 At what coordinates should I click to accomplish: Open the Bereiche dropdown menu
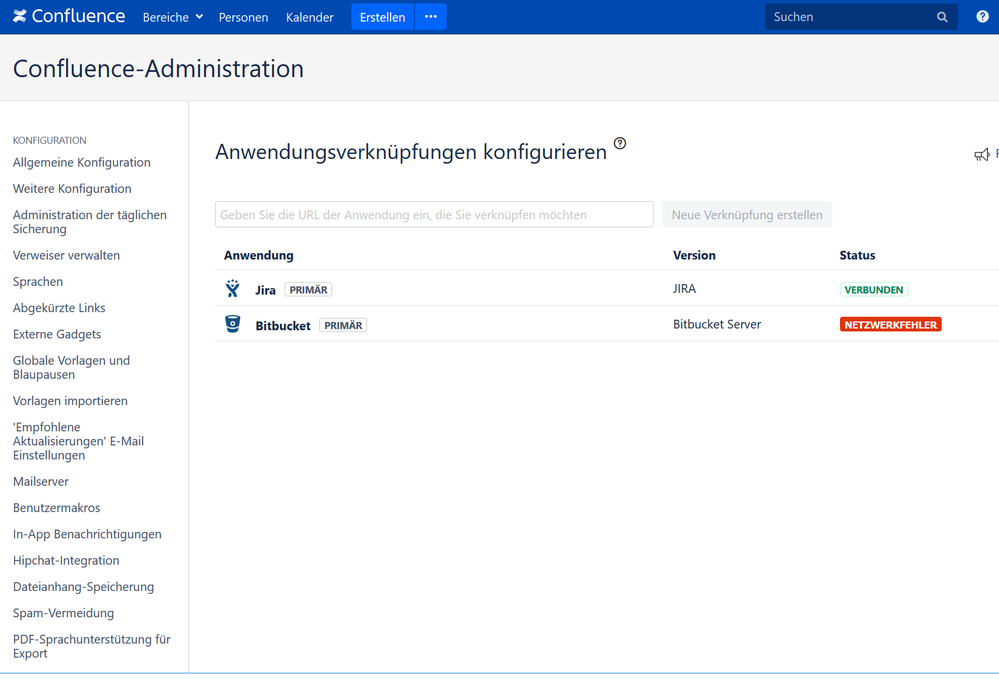coord(173,17)
